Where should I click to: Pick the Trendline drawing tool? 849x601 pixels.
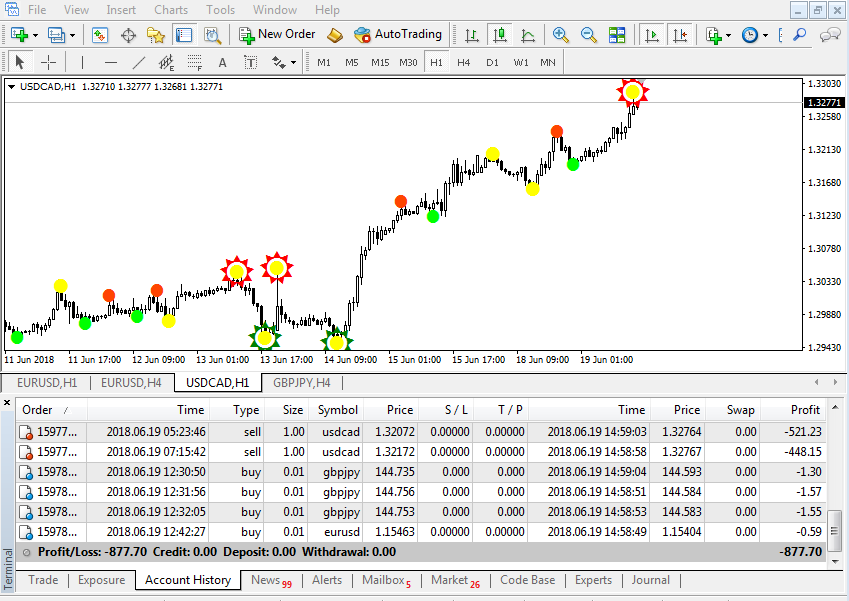tap(139, 63)
